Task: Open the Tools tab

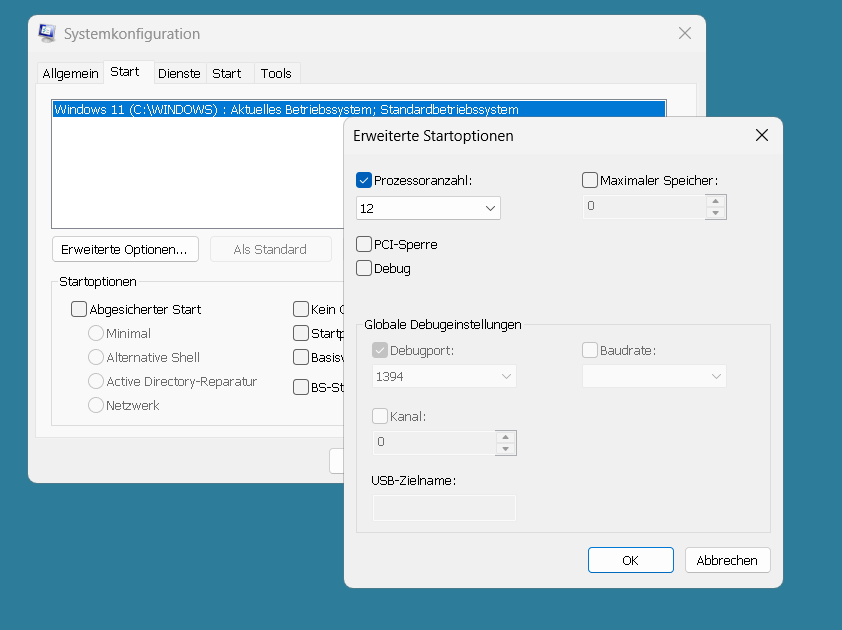Action: coord(276,73)
